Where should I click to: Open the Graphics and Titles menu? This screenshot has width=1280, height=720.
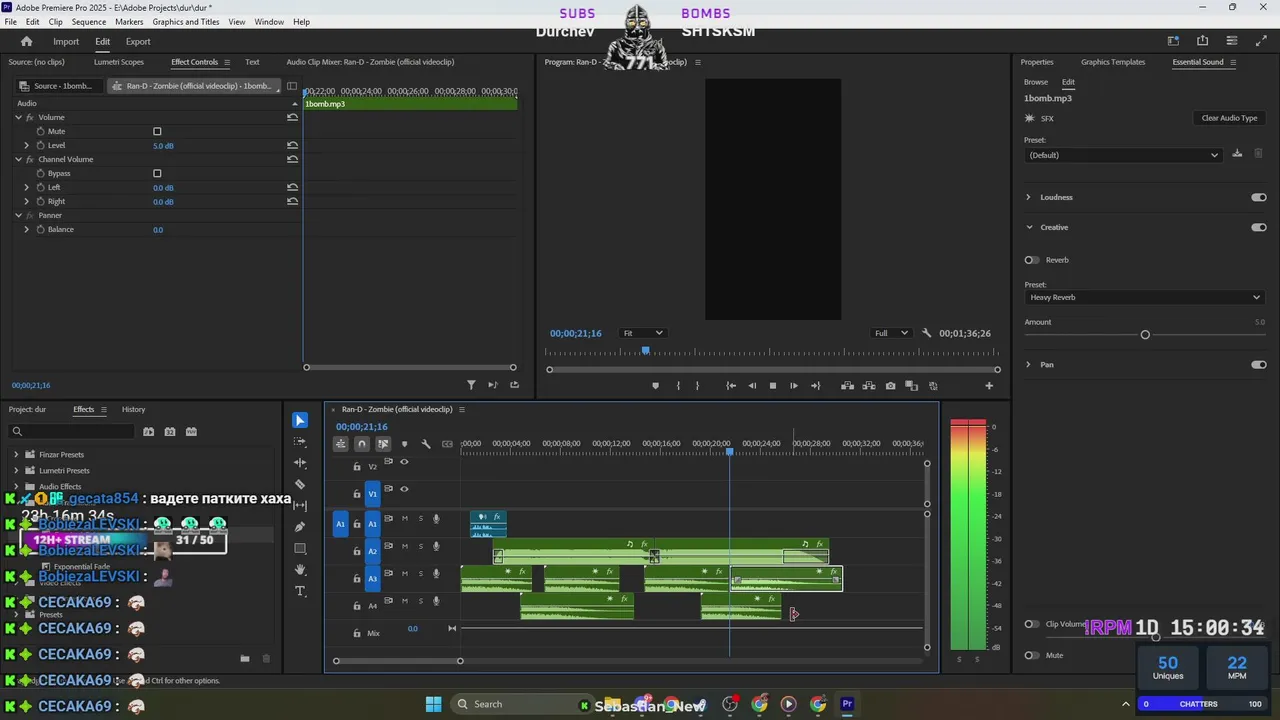pos(186,22)
